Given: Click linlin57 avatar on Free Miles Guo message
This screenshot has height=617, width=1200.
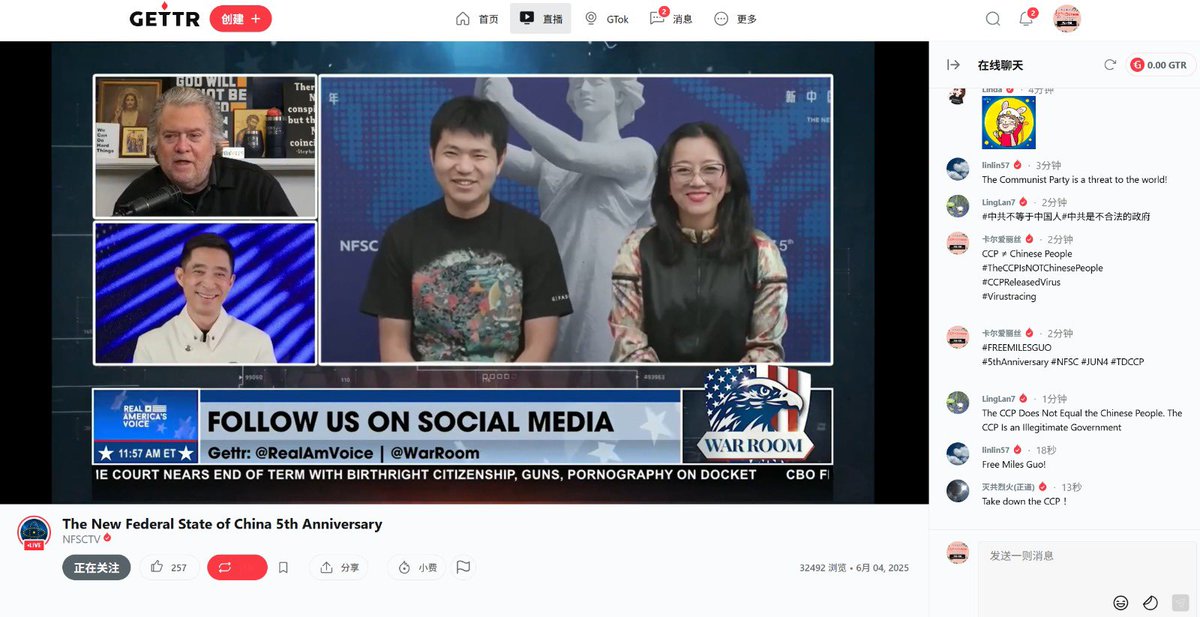Looking at the screenshot, I should (x=957, y=454).
